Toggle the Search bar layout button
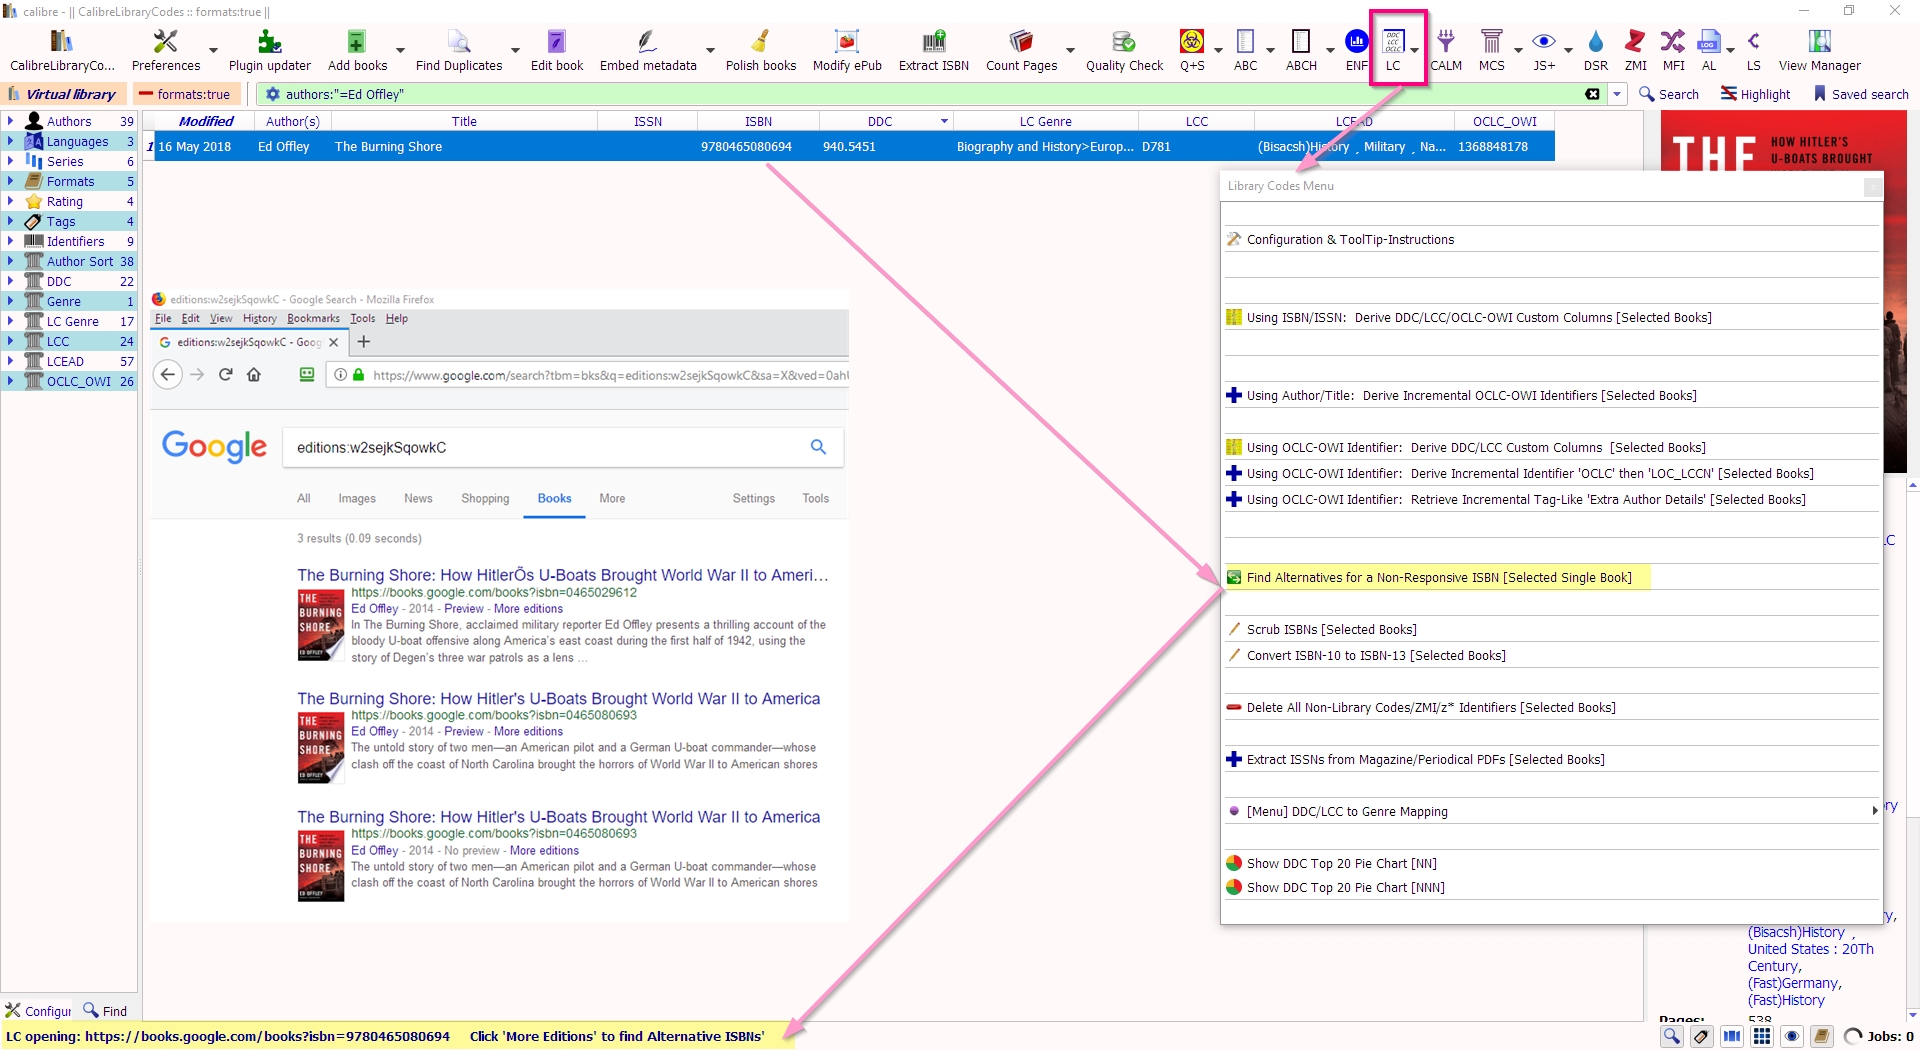1920x1050 pixels. click(1672, 1036)
